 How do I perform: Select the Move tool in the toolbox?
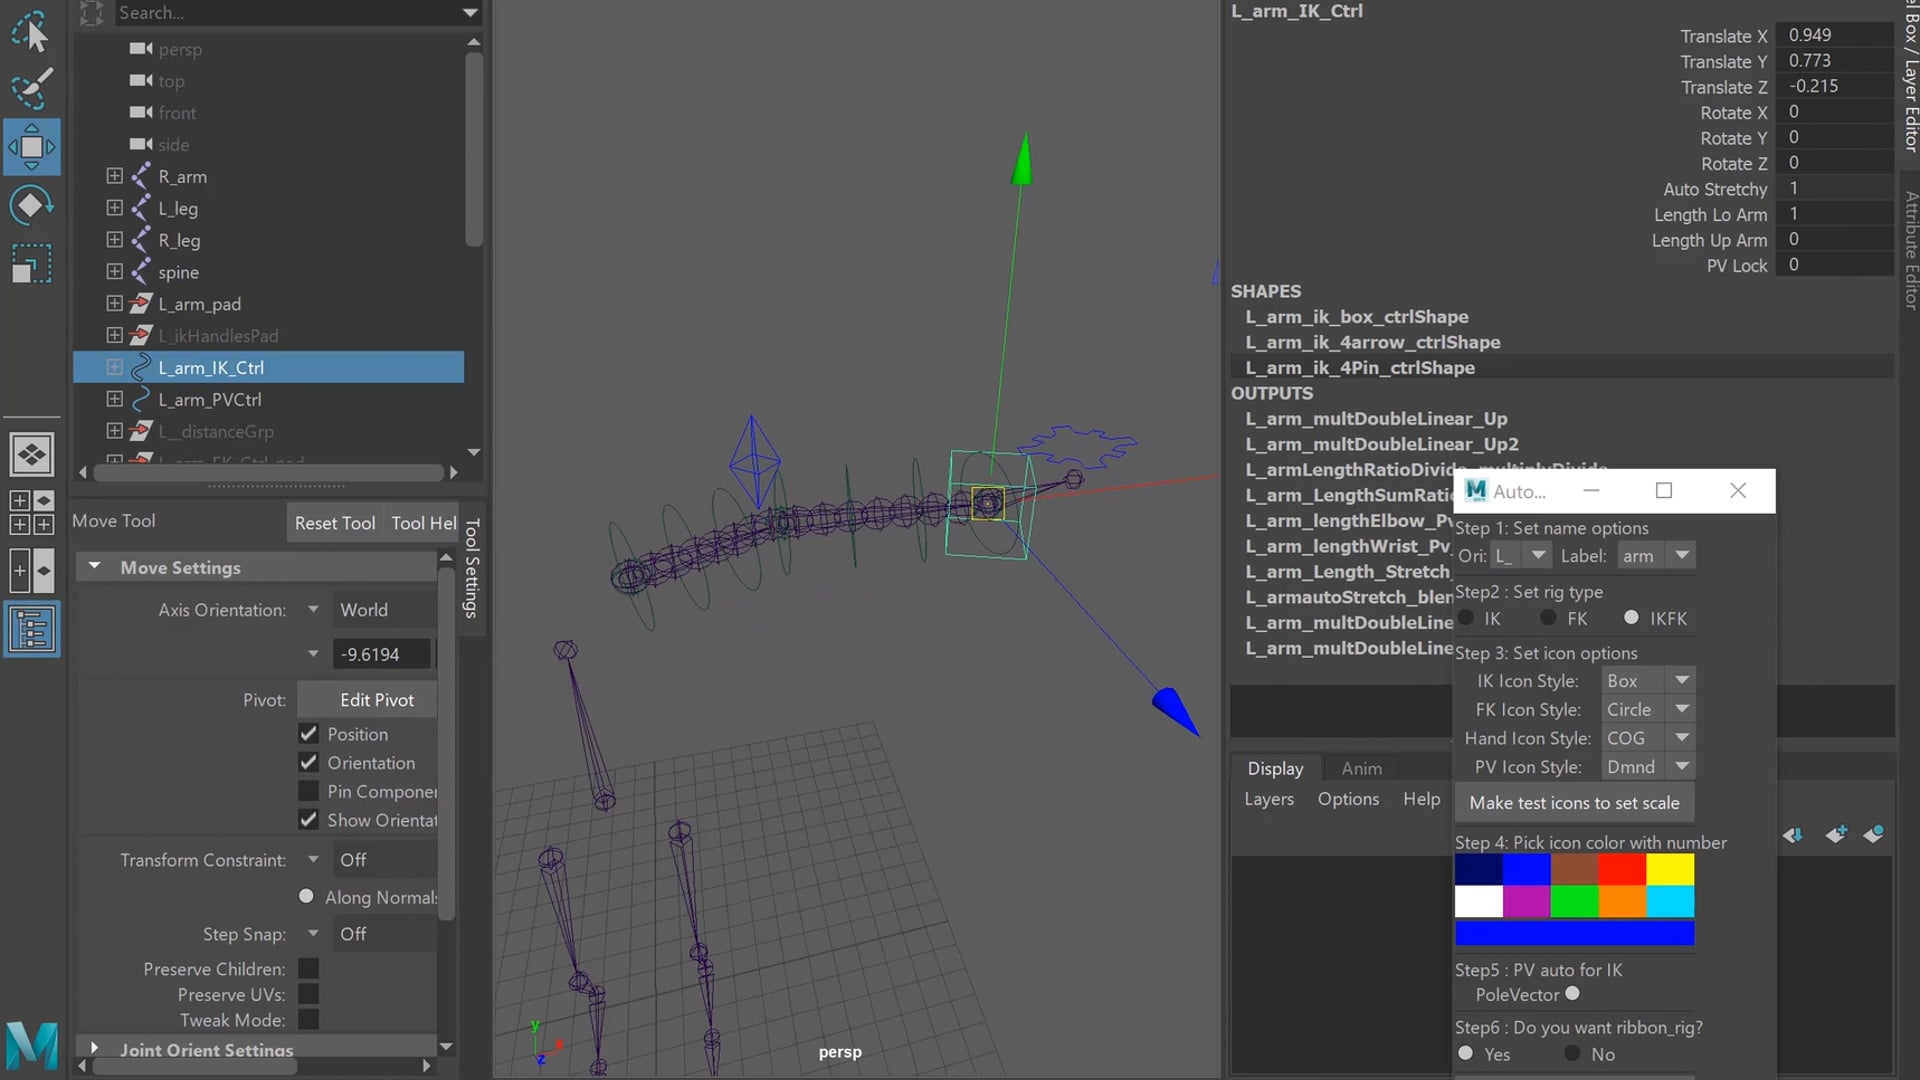[31, 147]
